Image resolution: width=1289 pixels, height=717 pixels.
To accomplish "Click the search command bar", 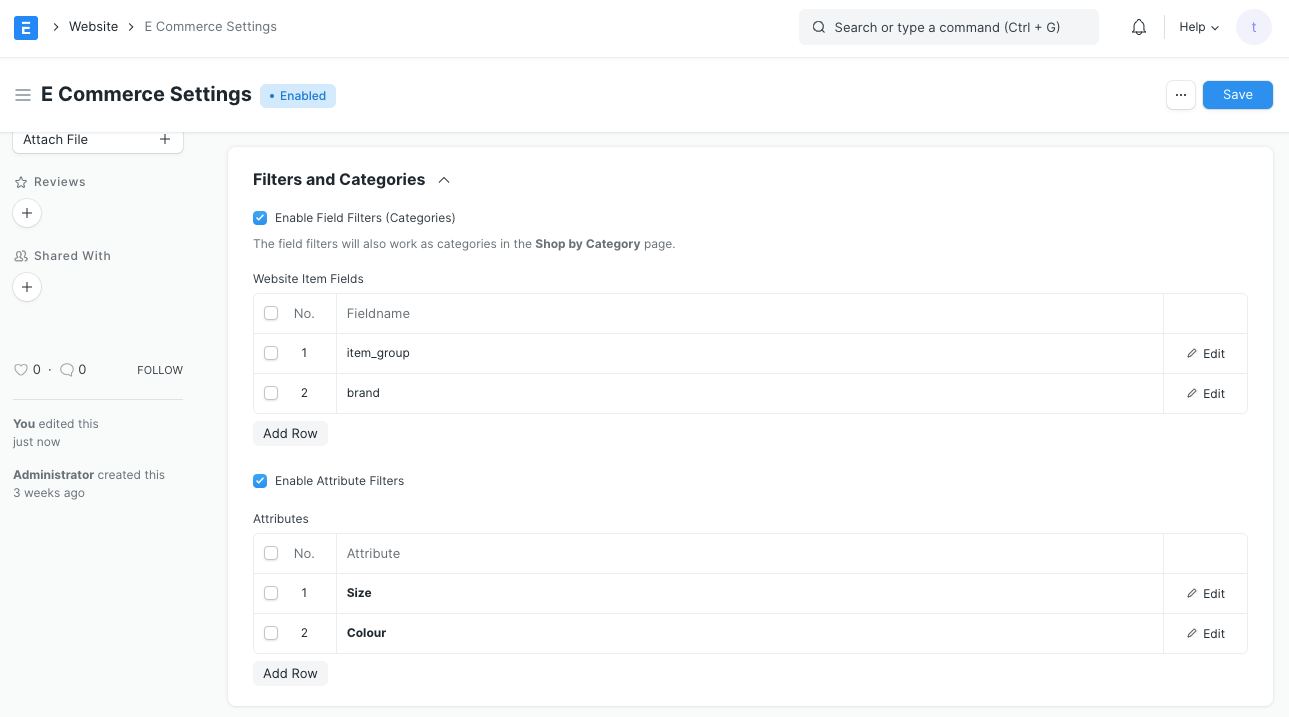I will (947, 27).
